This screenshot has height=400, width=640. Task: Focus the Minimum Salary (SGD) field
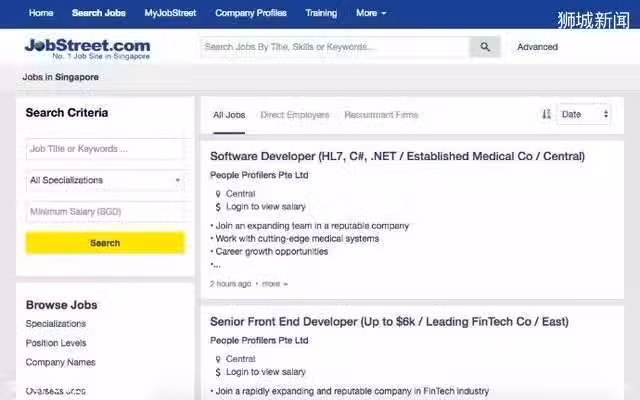[105, 212]
